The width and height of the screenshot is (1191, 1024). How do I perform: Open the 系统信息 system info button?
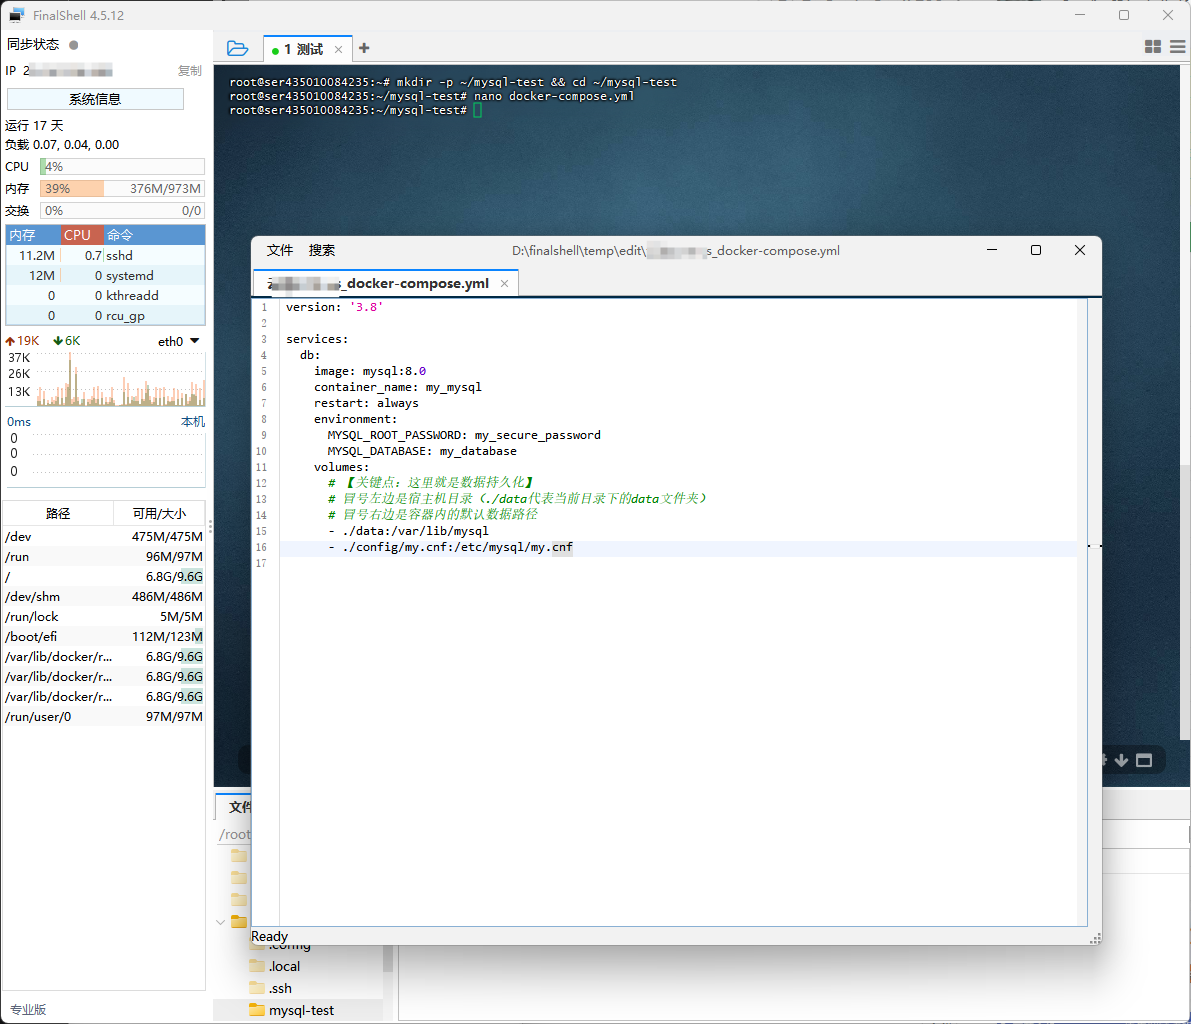pos(95,99)
